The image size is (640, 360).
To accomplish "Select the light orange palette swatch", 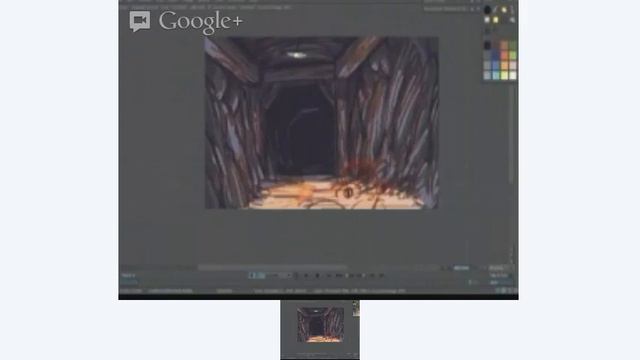I will 504,65.
